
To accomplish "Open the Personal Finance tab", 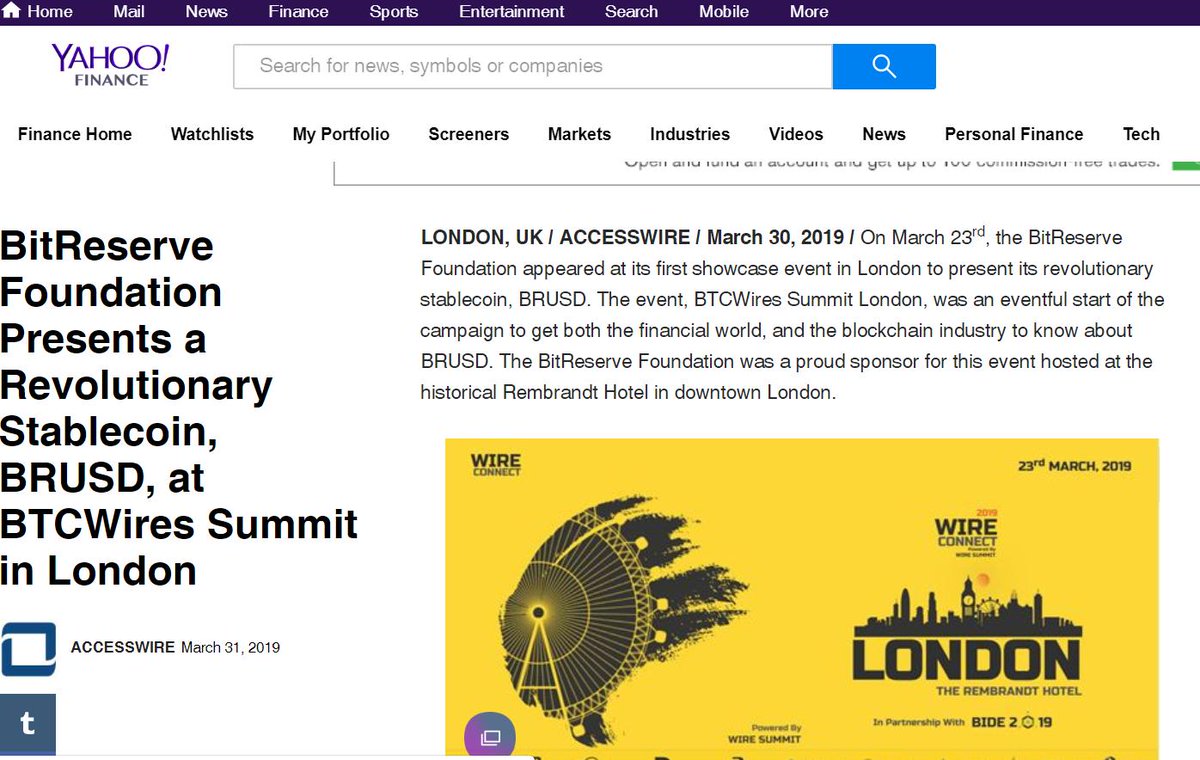I will [x=1014, y=134].
